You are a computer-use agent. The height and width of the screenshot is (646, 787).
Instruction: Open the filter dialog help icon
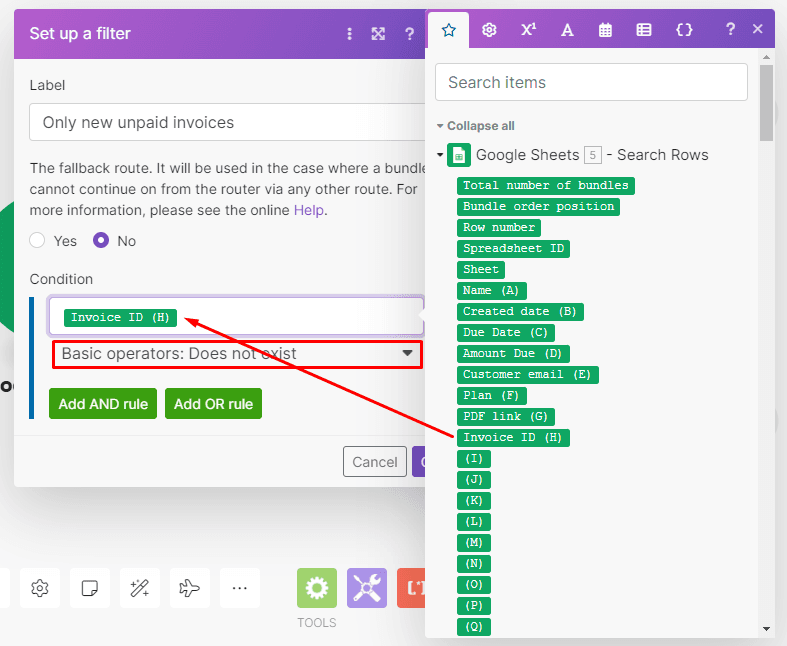(x=409, y=34)
